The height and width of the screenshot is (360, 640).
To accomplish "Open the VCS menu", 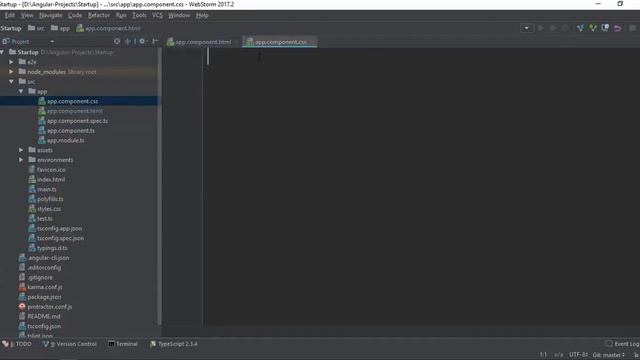I will click(x=157, y=15).
